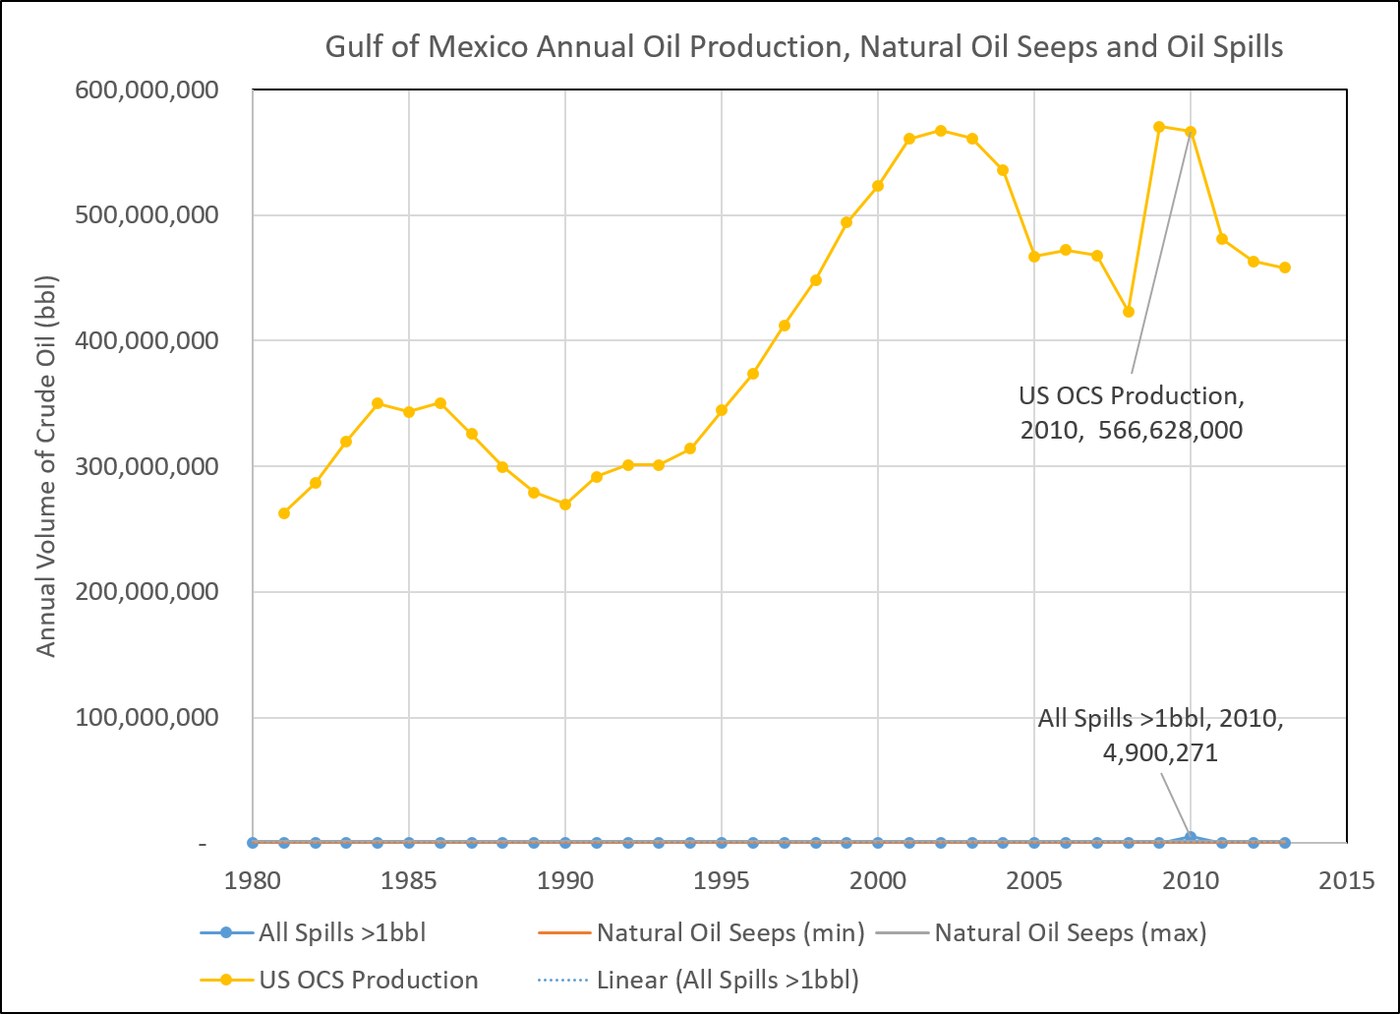Click the 2015 x-axis label

(x=1346, y=881)
